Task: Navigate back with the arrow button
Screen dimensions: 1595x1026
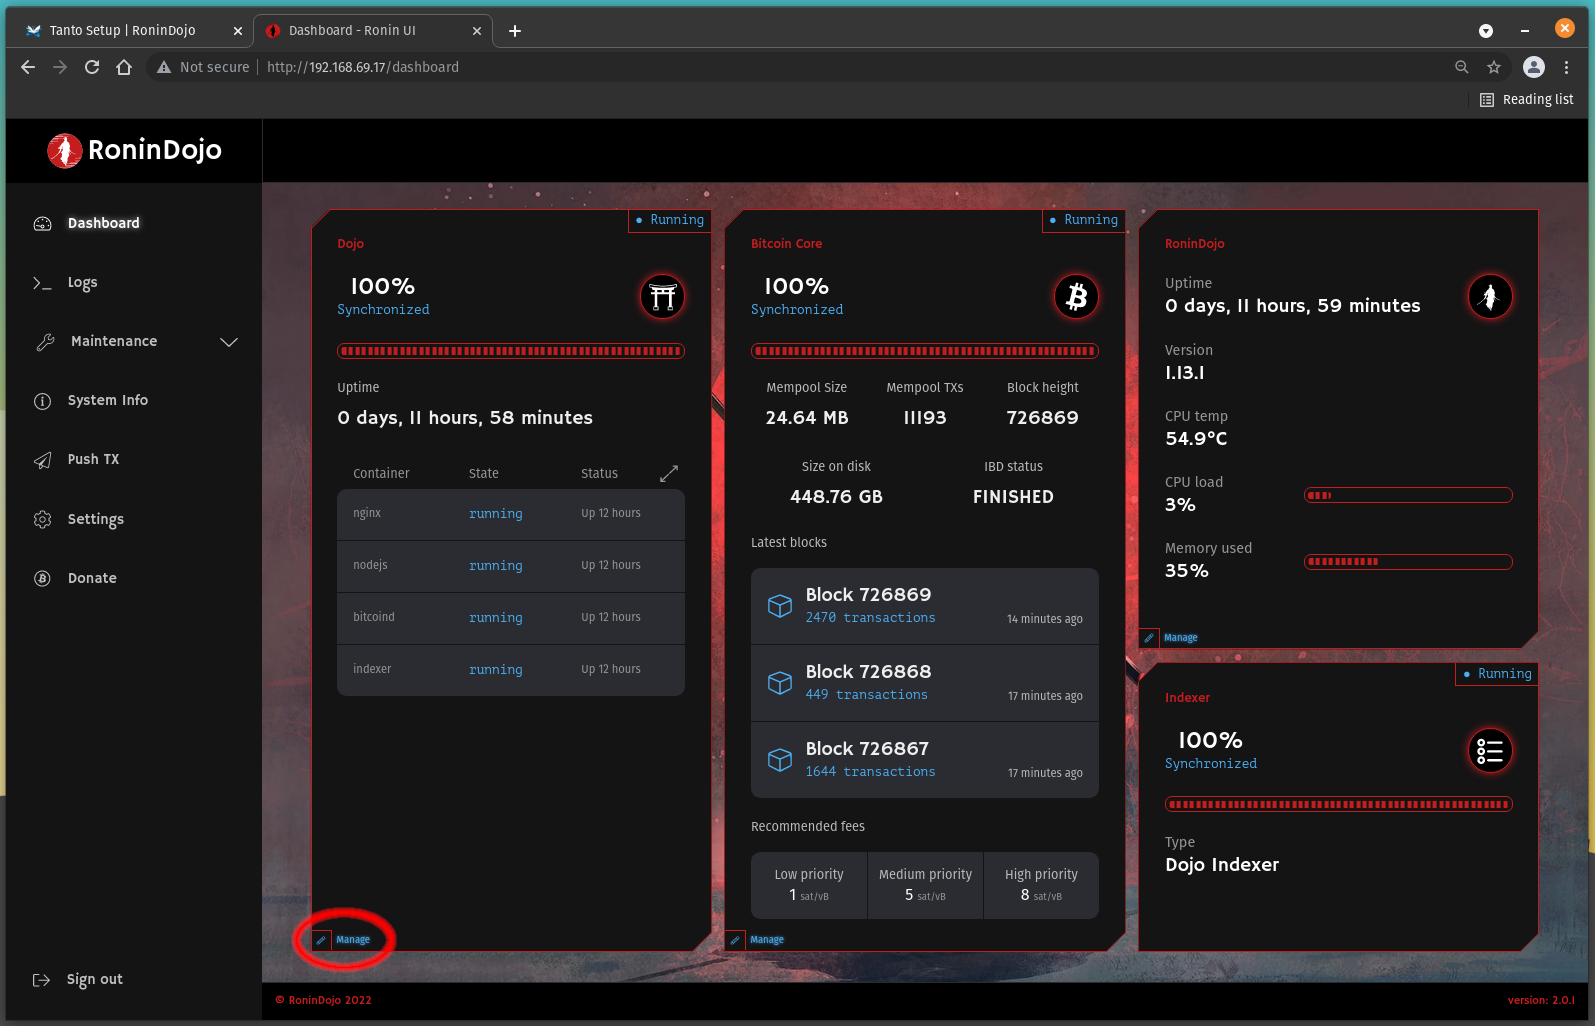Action: click(x=28, y=67)
